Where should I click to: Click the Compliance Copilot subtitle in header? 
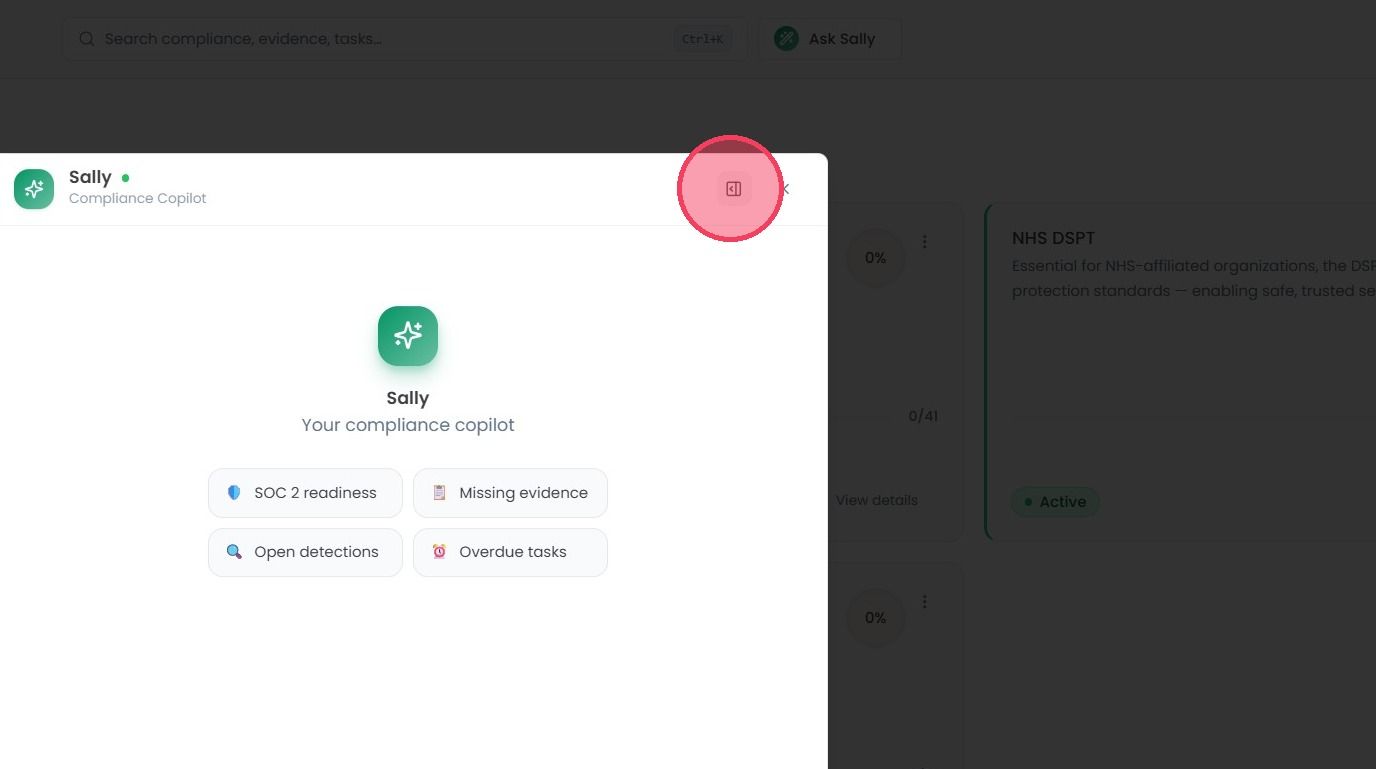pos(138,198)
